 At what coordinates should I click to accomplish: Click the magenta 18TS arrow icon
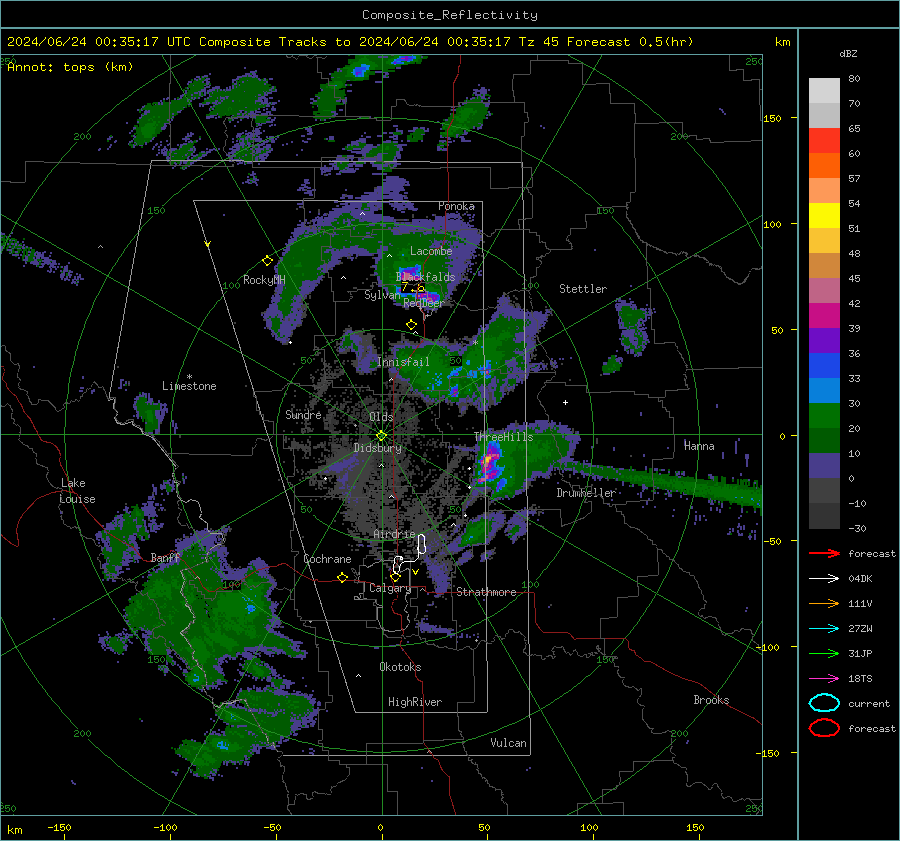(x=824, y=679)
